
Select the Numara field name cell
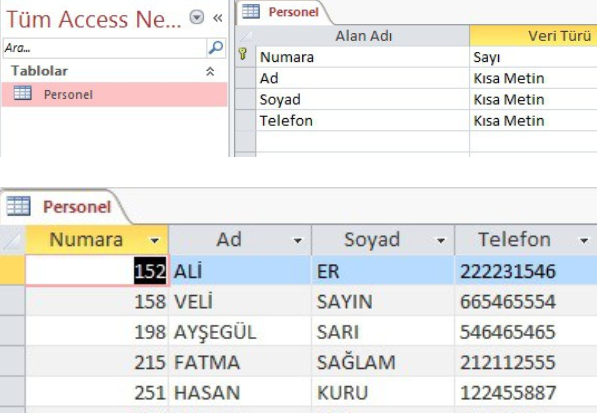coord(363,57)
